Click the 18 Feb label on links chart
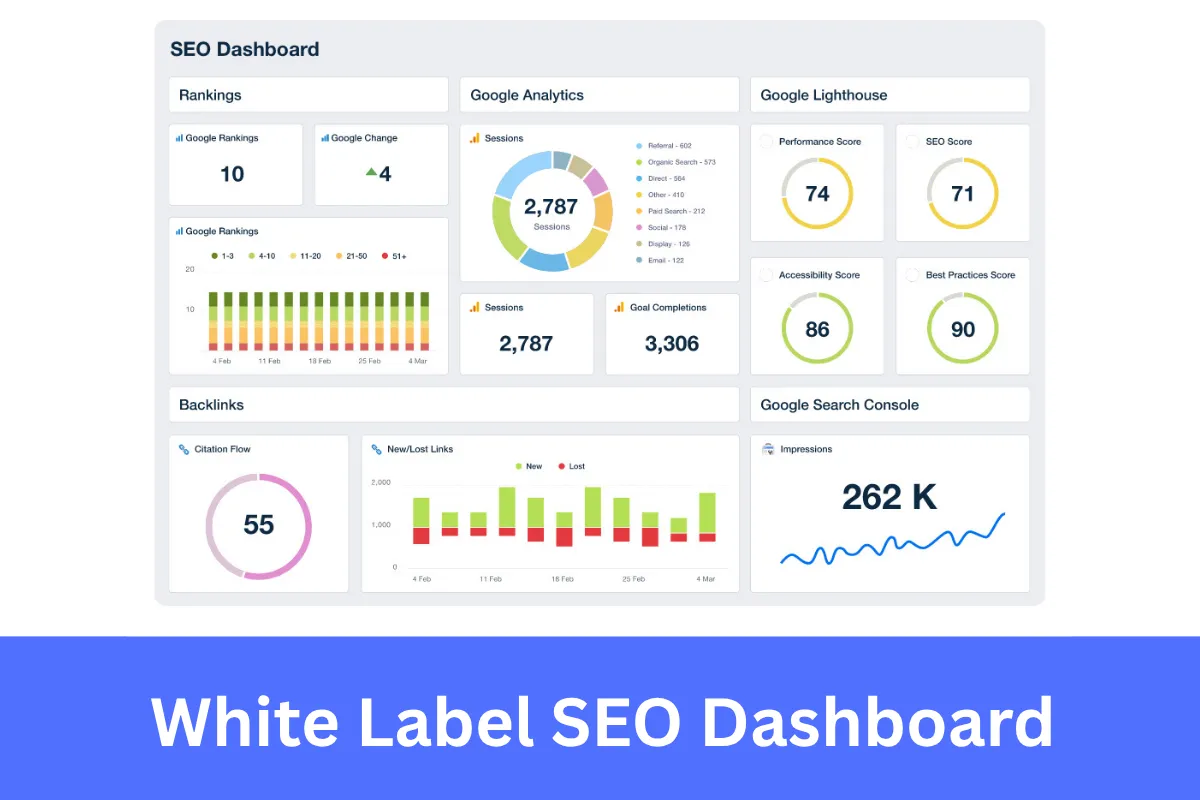The image size is (1200, 800). coord(561,579)
